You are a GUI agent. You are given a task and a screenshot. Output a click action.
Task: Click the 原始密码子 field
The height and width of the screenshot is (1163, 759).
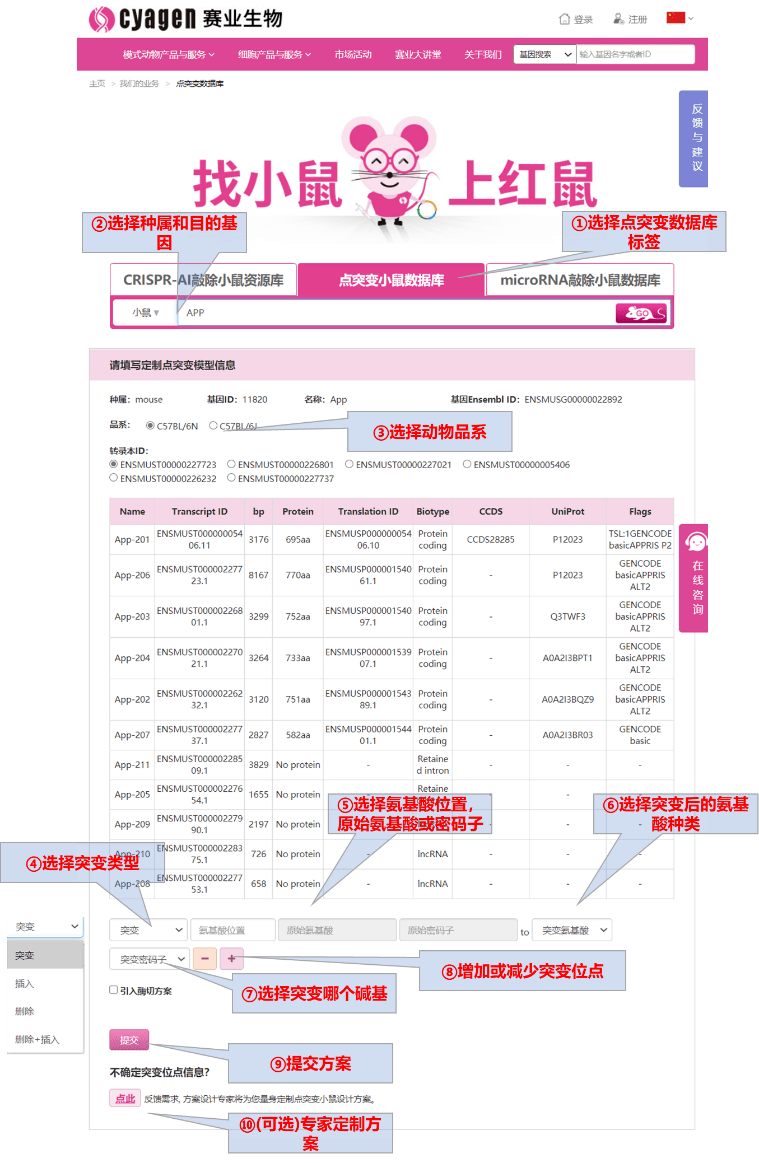click(458, 929)
